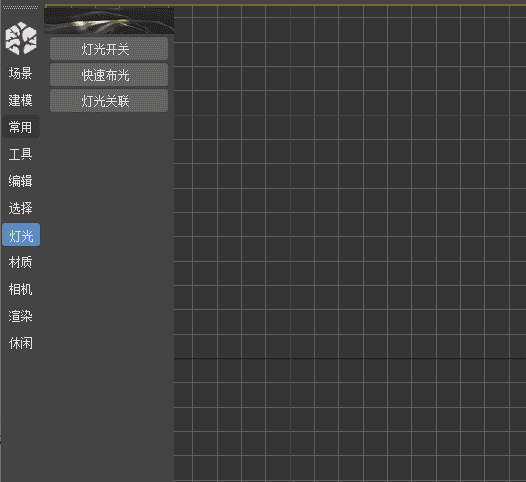Image resolution: width=526 pixels, height=482 pixels.
Task: Click the dotted drag handle above the logo
Action: click(x=20, y=7)
